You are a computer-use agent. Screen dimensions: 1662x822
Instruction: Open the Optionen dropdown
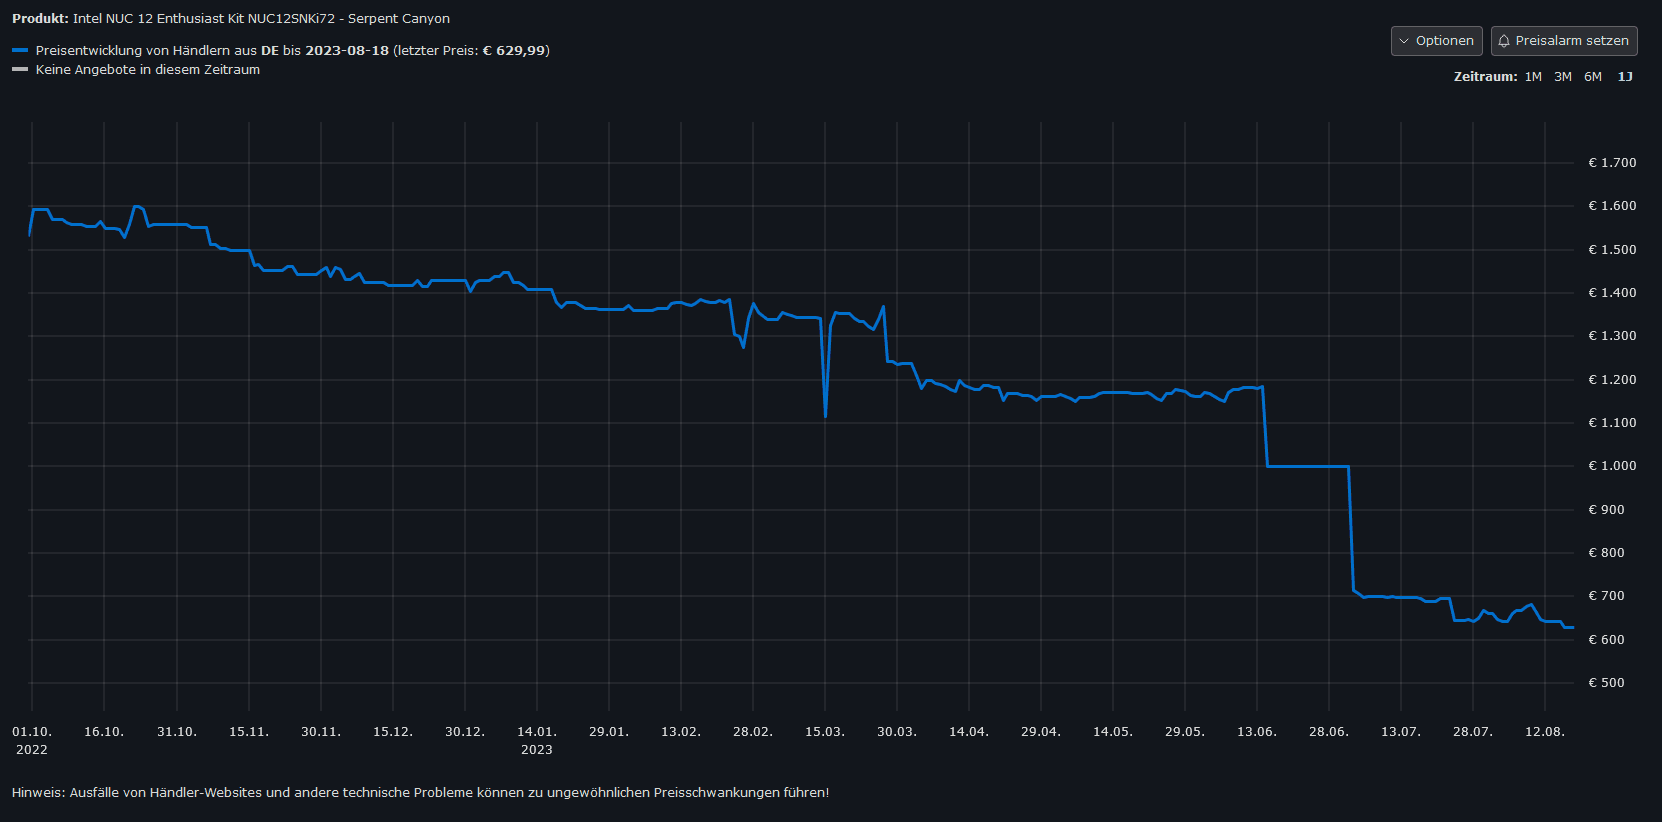point(1436,41)
